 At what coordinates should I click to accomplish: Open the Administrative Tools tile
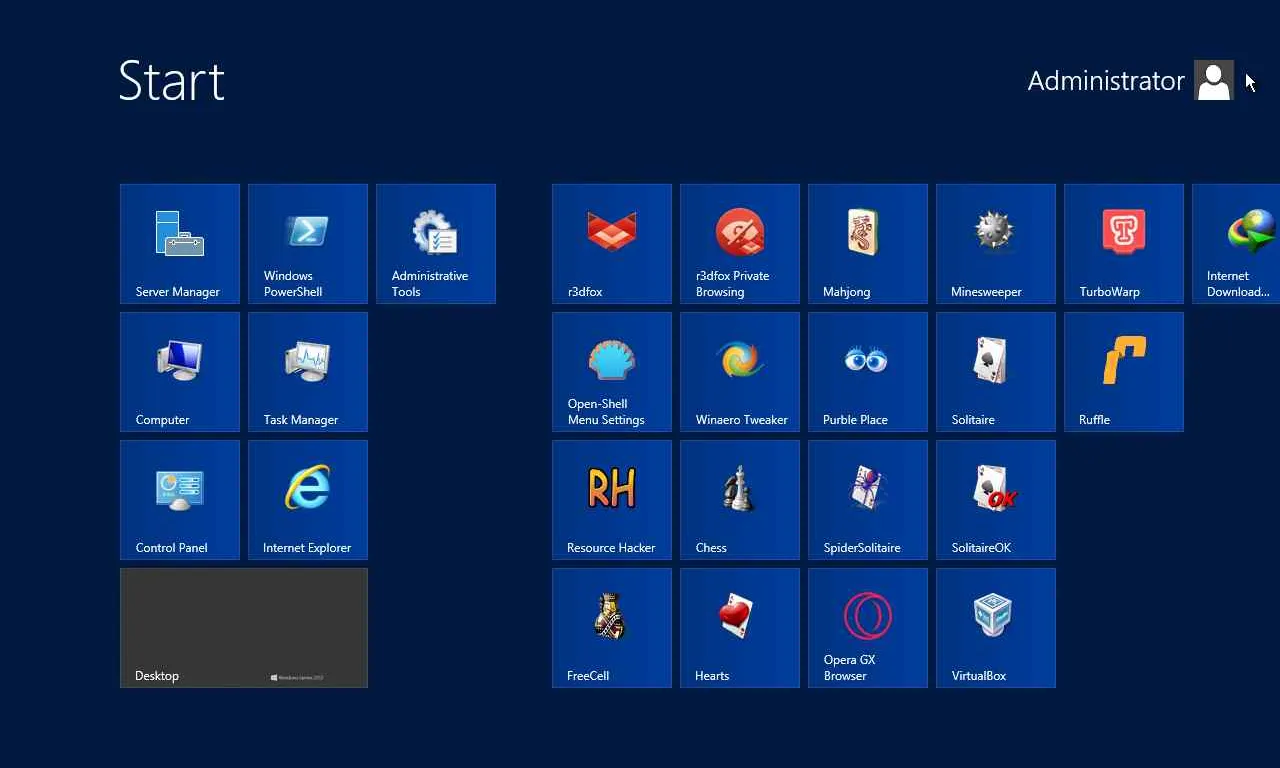pyautogui.click(x=436, y=244)
